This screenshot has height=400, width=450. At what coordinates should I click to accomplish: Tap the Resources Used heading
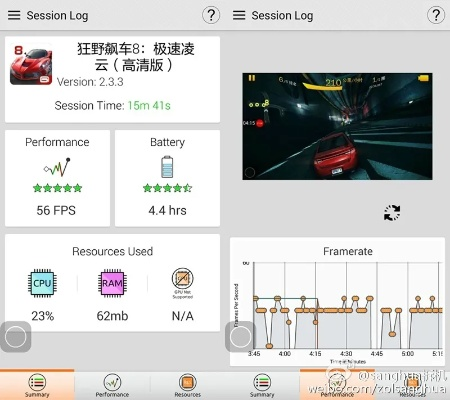point(112,251)
